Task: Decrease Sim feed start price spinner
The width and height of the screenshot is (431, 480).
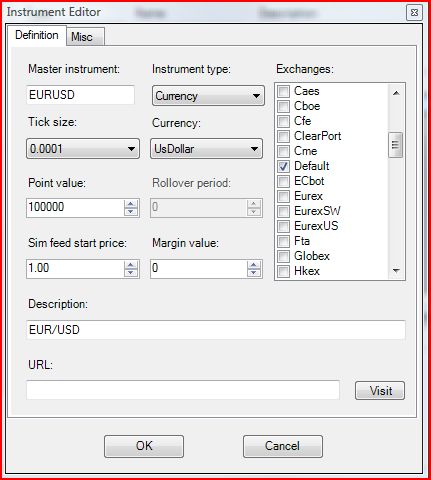Action: tap(131, 273)
